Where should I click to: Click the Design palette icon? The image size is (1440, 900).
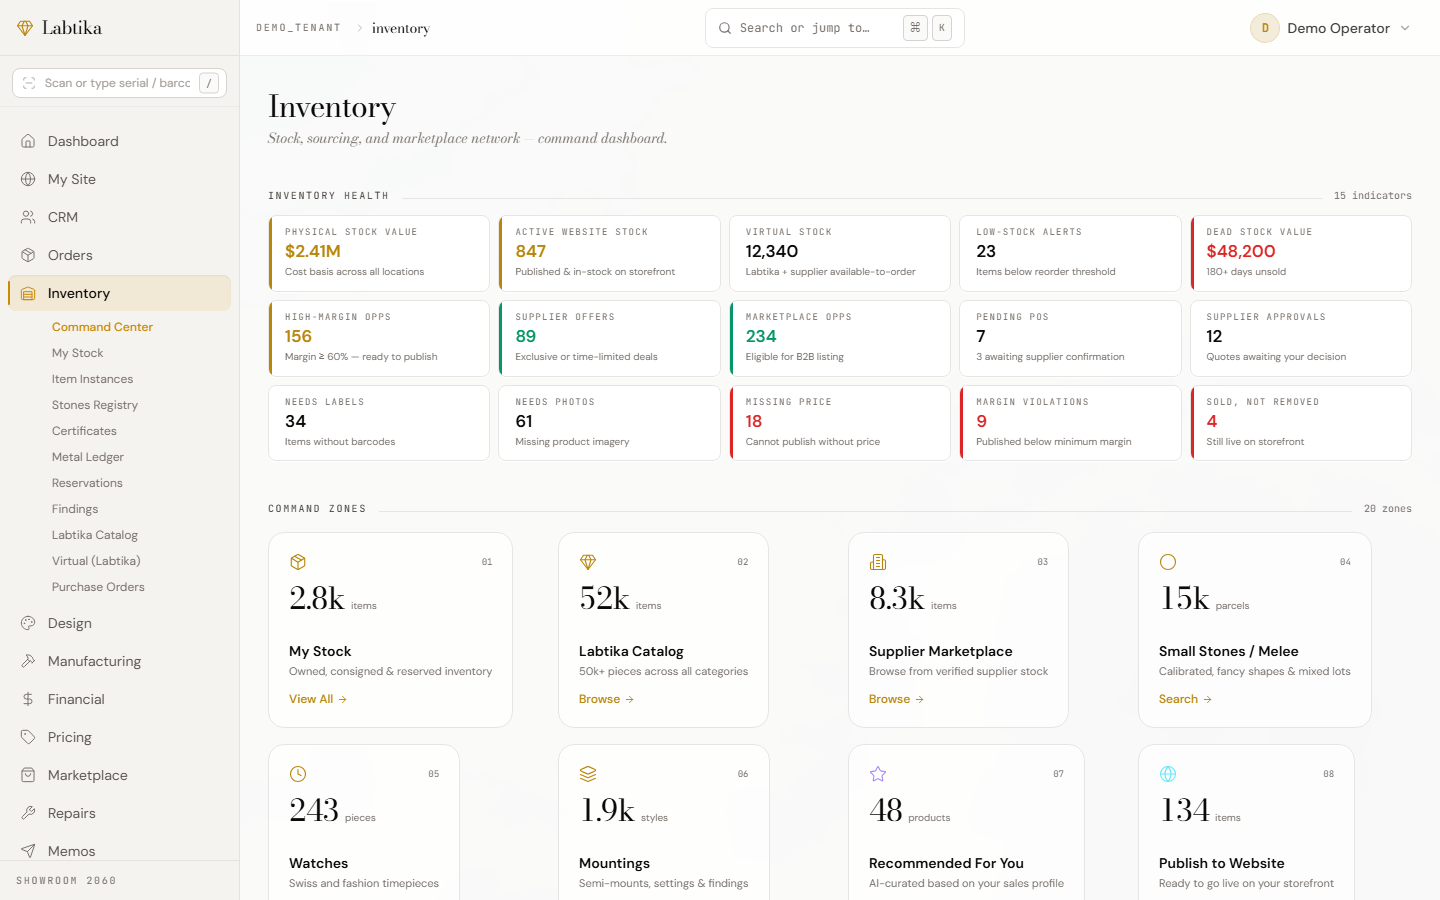coord(28,623)
